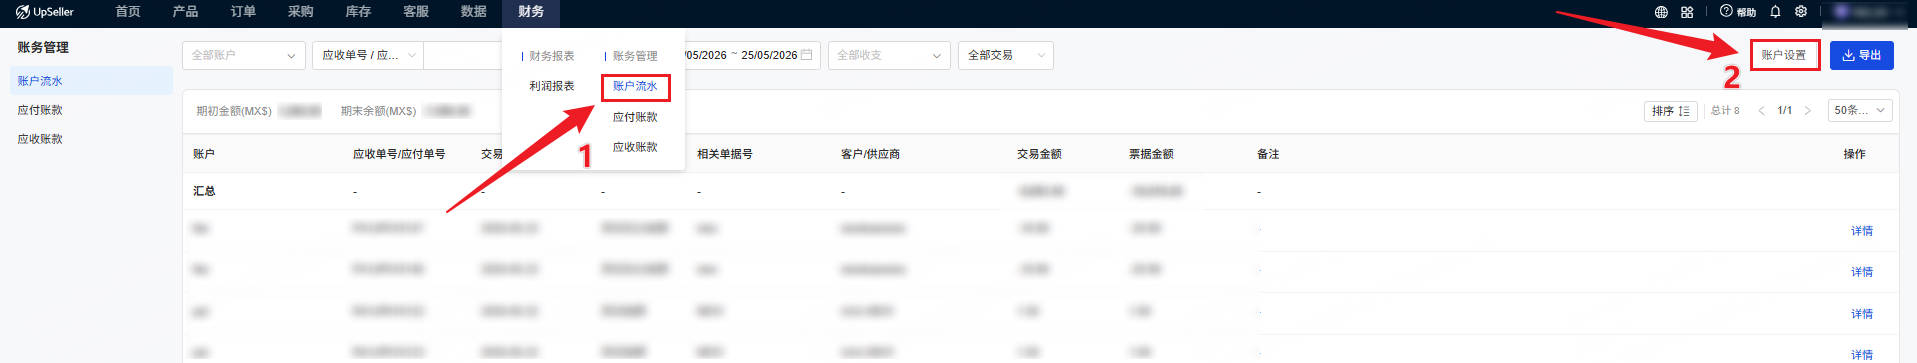Expand the 全部交易 dropdown
Image resolution: width=1917 pixels, height=363 pixels.
click(x=1005, y=55)
